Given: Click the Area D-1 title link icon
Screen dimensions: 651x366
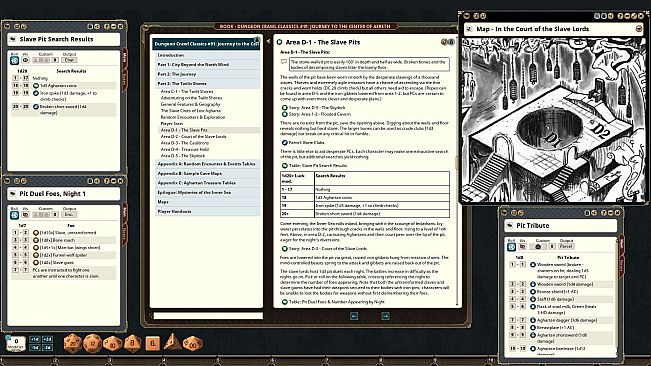Looking at the screenshot, I should coord(279,42).
